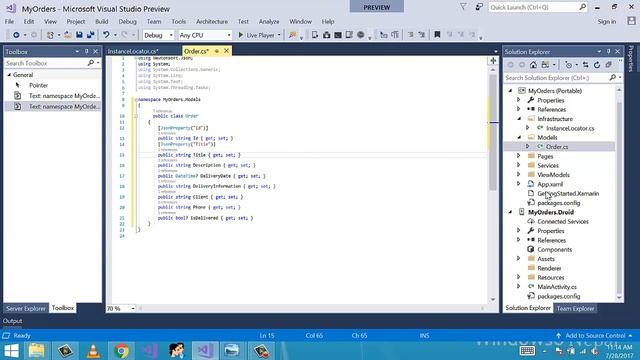Select MainActivity.cs in Solution Explorer

pos(557,287)
